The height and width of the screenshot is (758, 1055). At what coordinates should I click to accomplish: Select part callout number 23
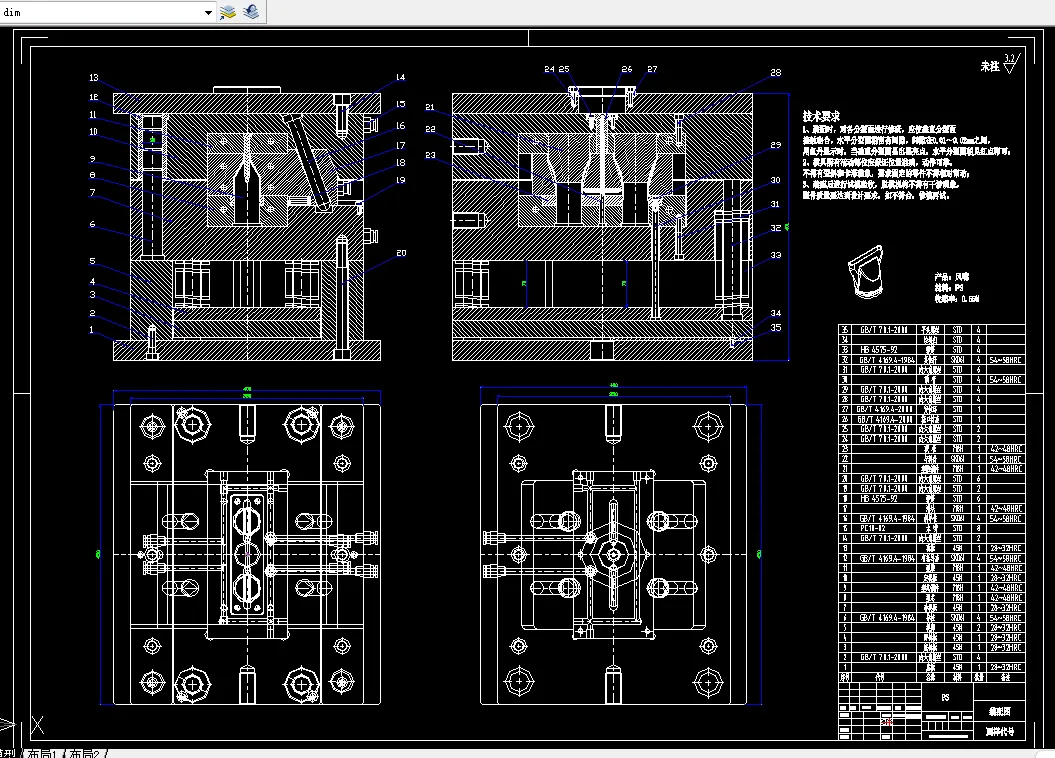[x=430, y=155]
